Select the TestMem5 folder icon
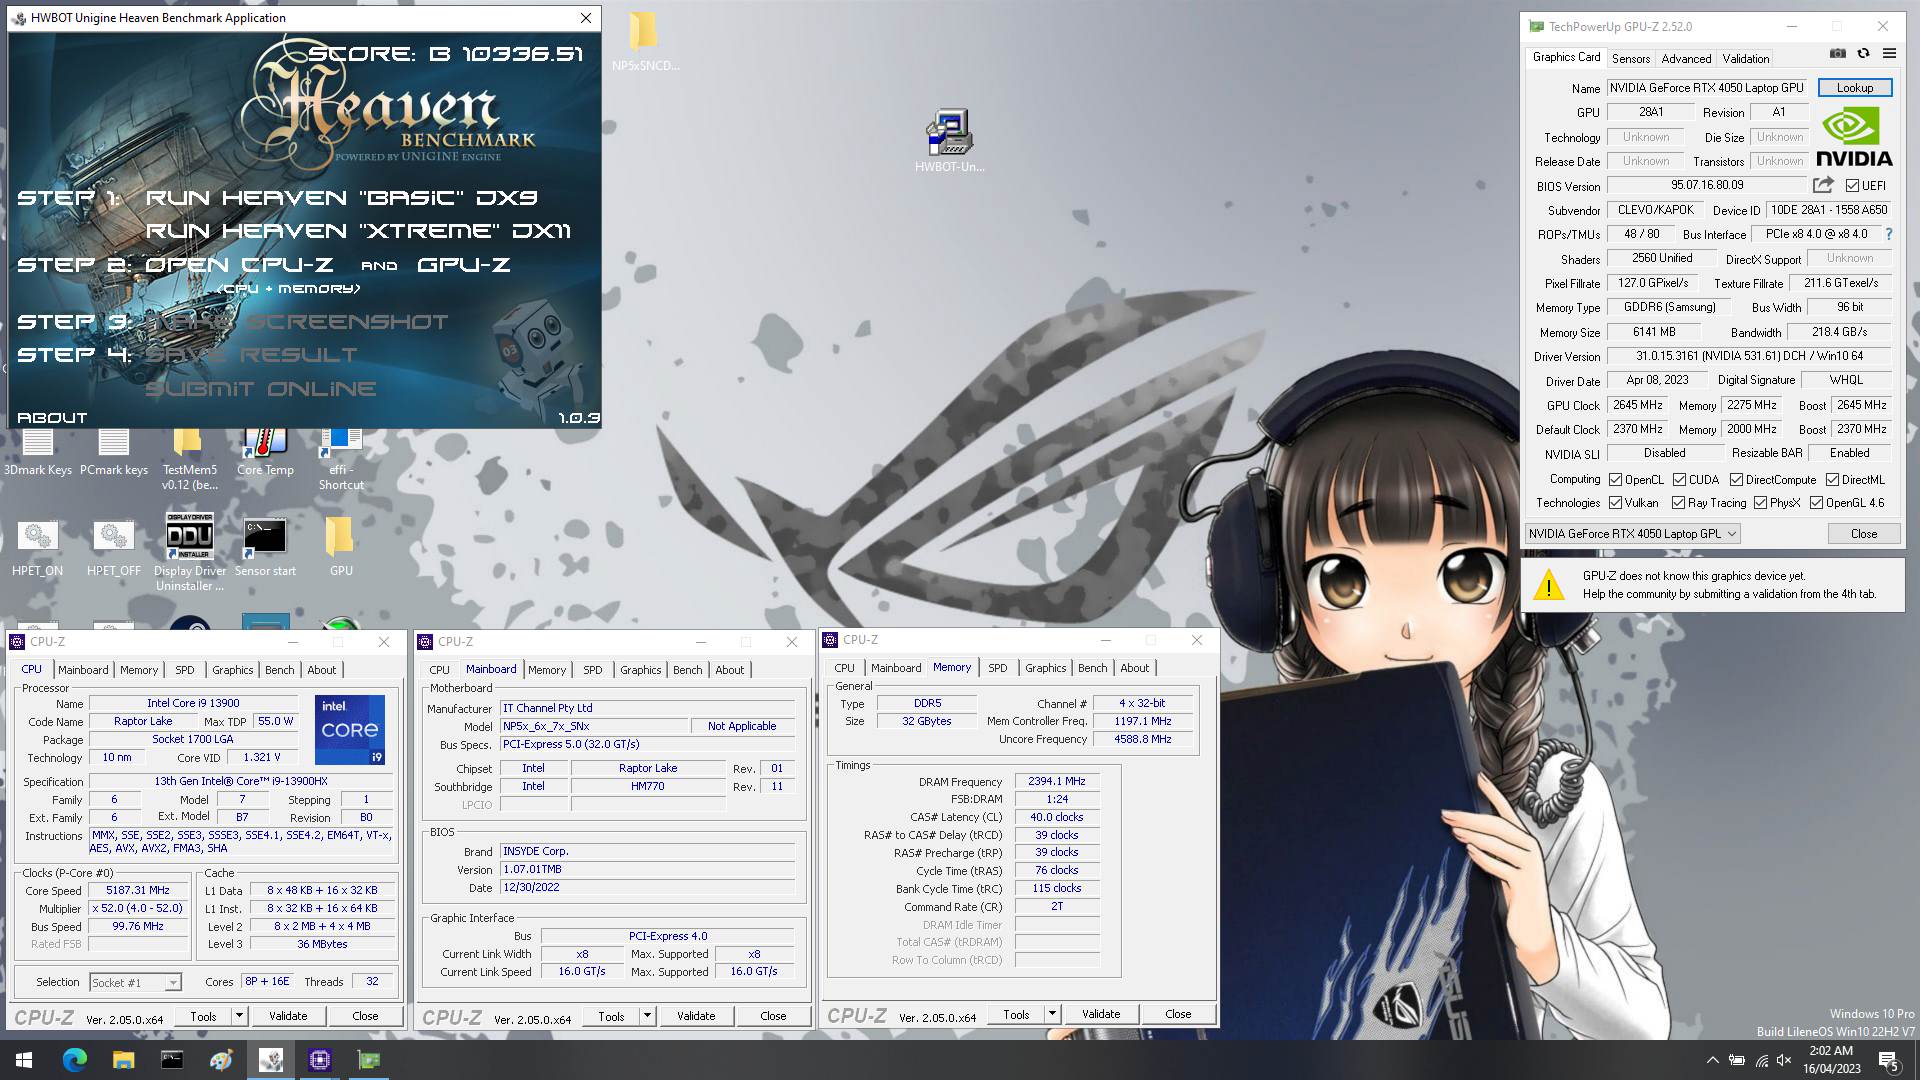The image size is (1920, 1080). click(x=189, y=460)
